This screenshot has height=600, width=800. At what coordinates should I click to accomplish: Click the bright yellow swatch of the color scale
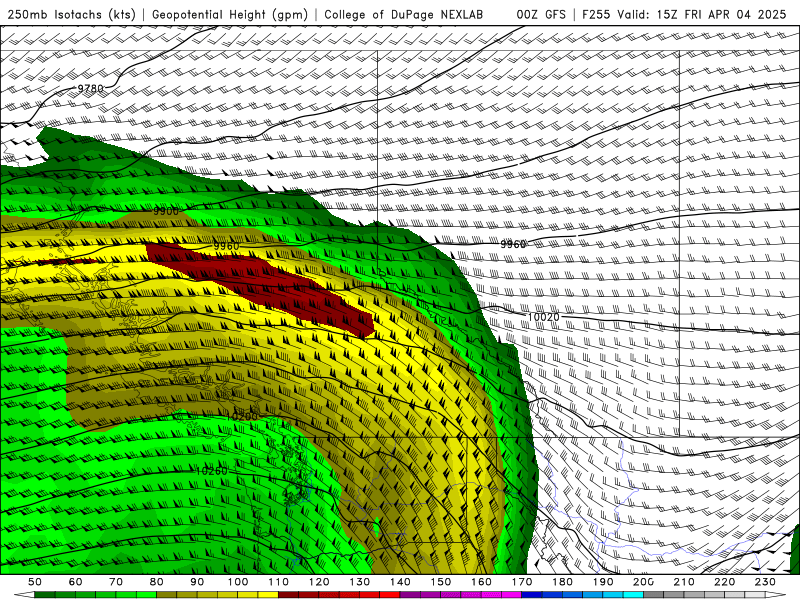(x=268, y=595)
